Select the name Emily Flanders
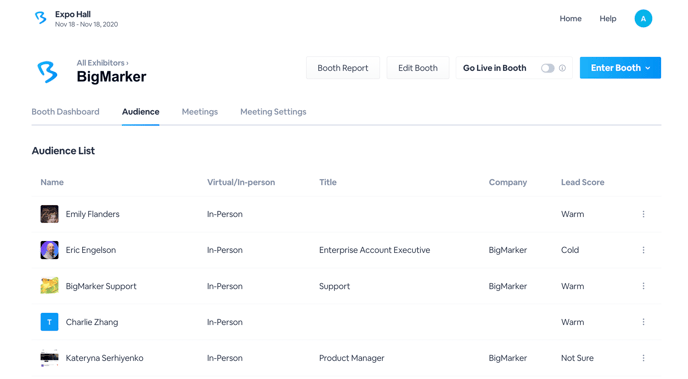 tap(93, 214)
